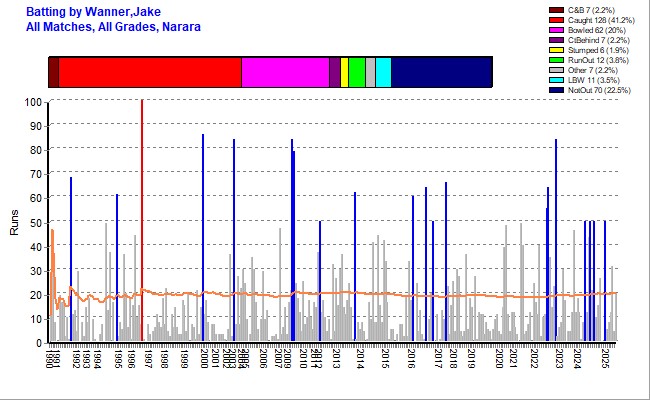This screenshot has width=650, height=400.
Task: Click the magenta Bowled segment in the stacked bar
Action: 285,73
